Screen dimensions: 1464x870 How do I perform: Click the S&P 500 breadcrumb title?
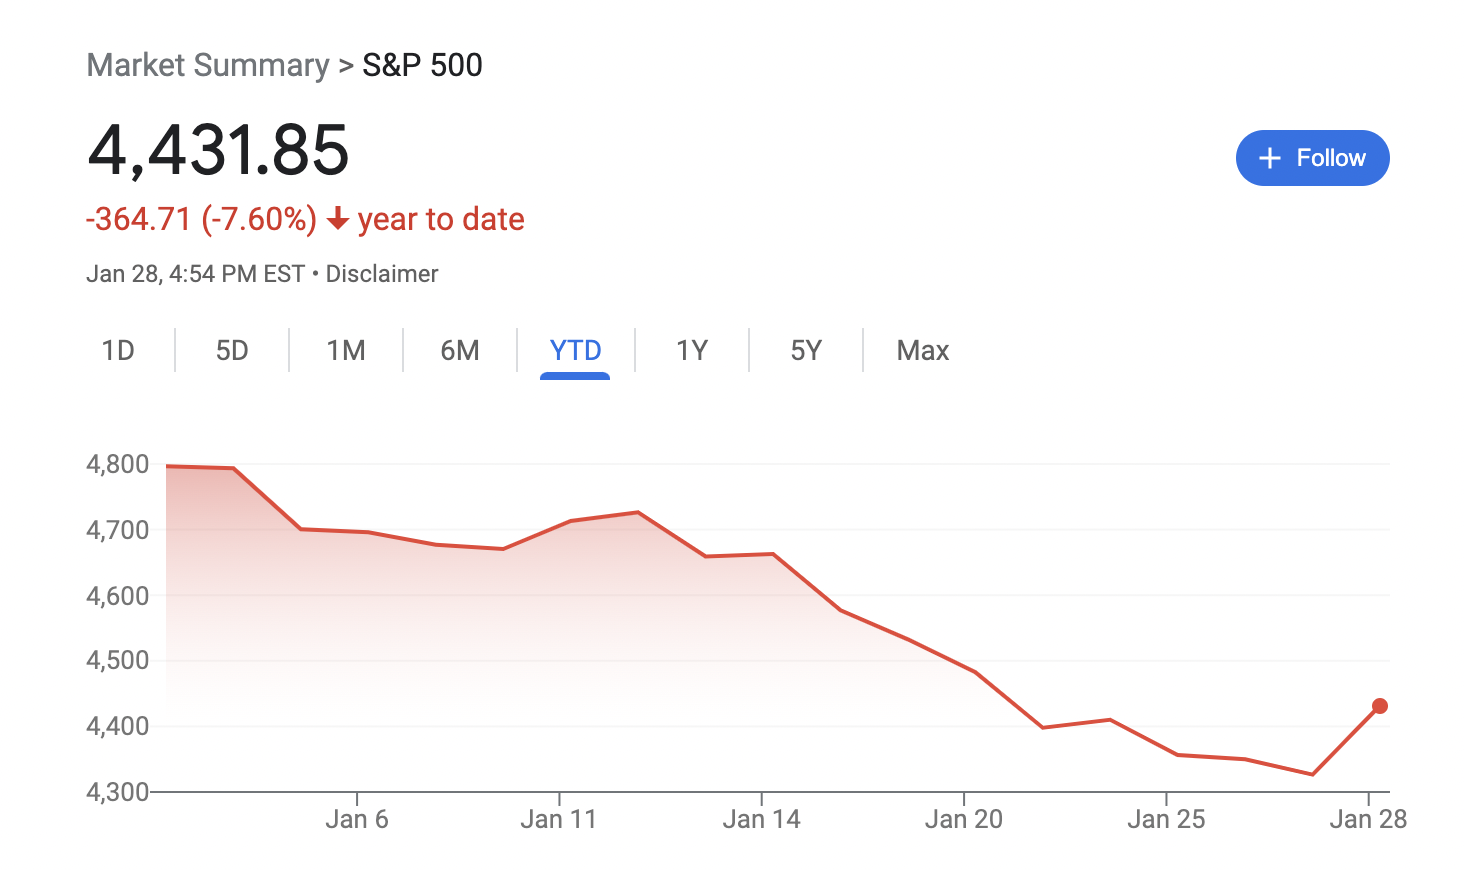point(422,65)
